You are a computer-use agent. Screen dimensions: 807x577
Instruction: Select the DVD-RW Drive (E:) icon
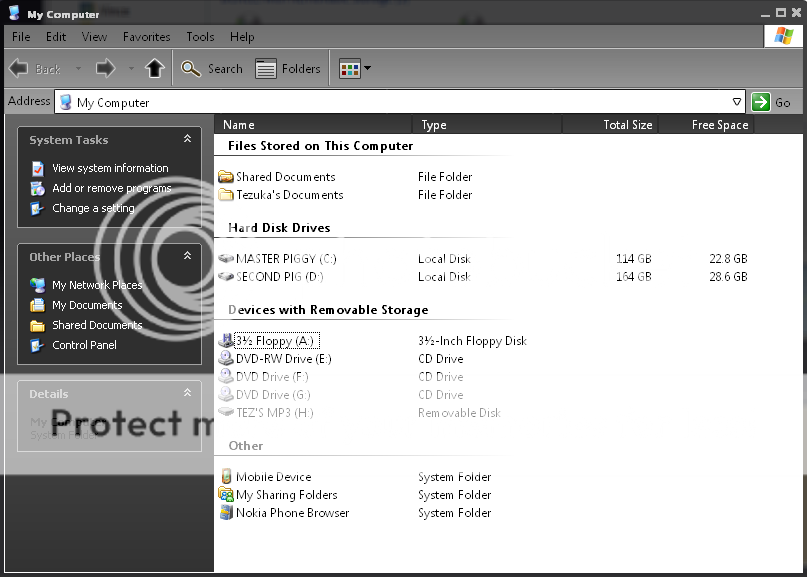pos(226,359)
